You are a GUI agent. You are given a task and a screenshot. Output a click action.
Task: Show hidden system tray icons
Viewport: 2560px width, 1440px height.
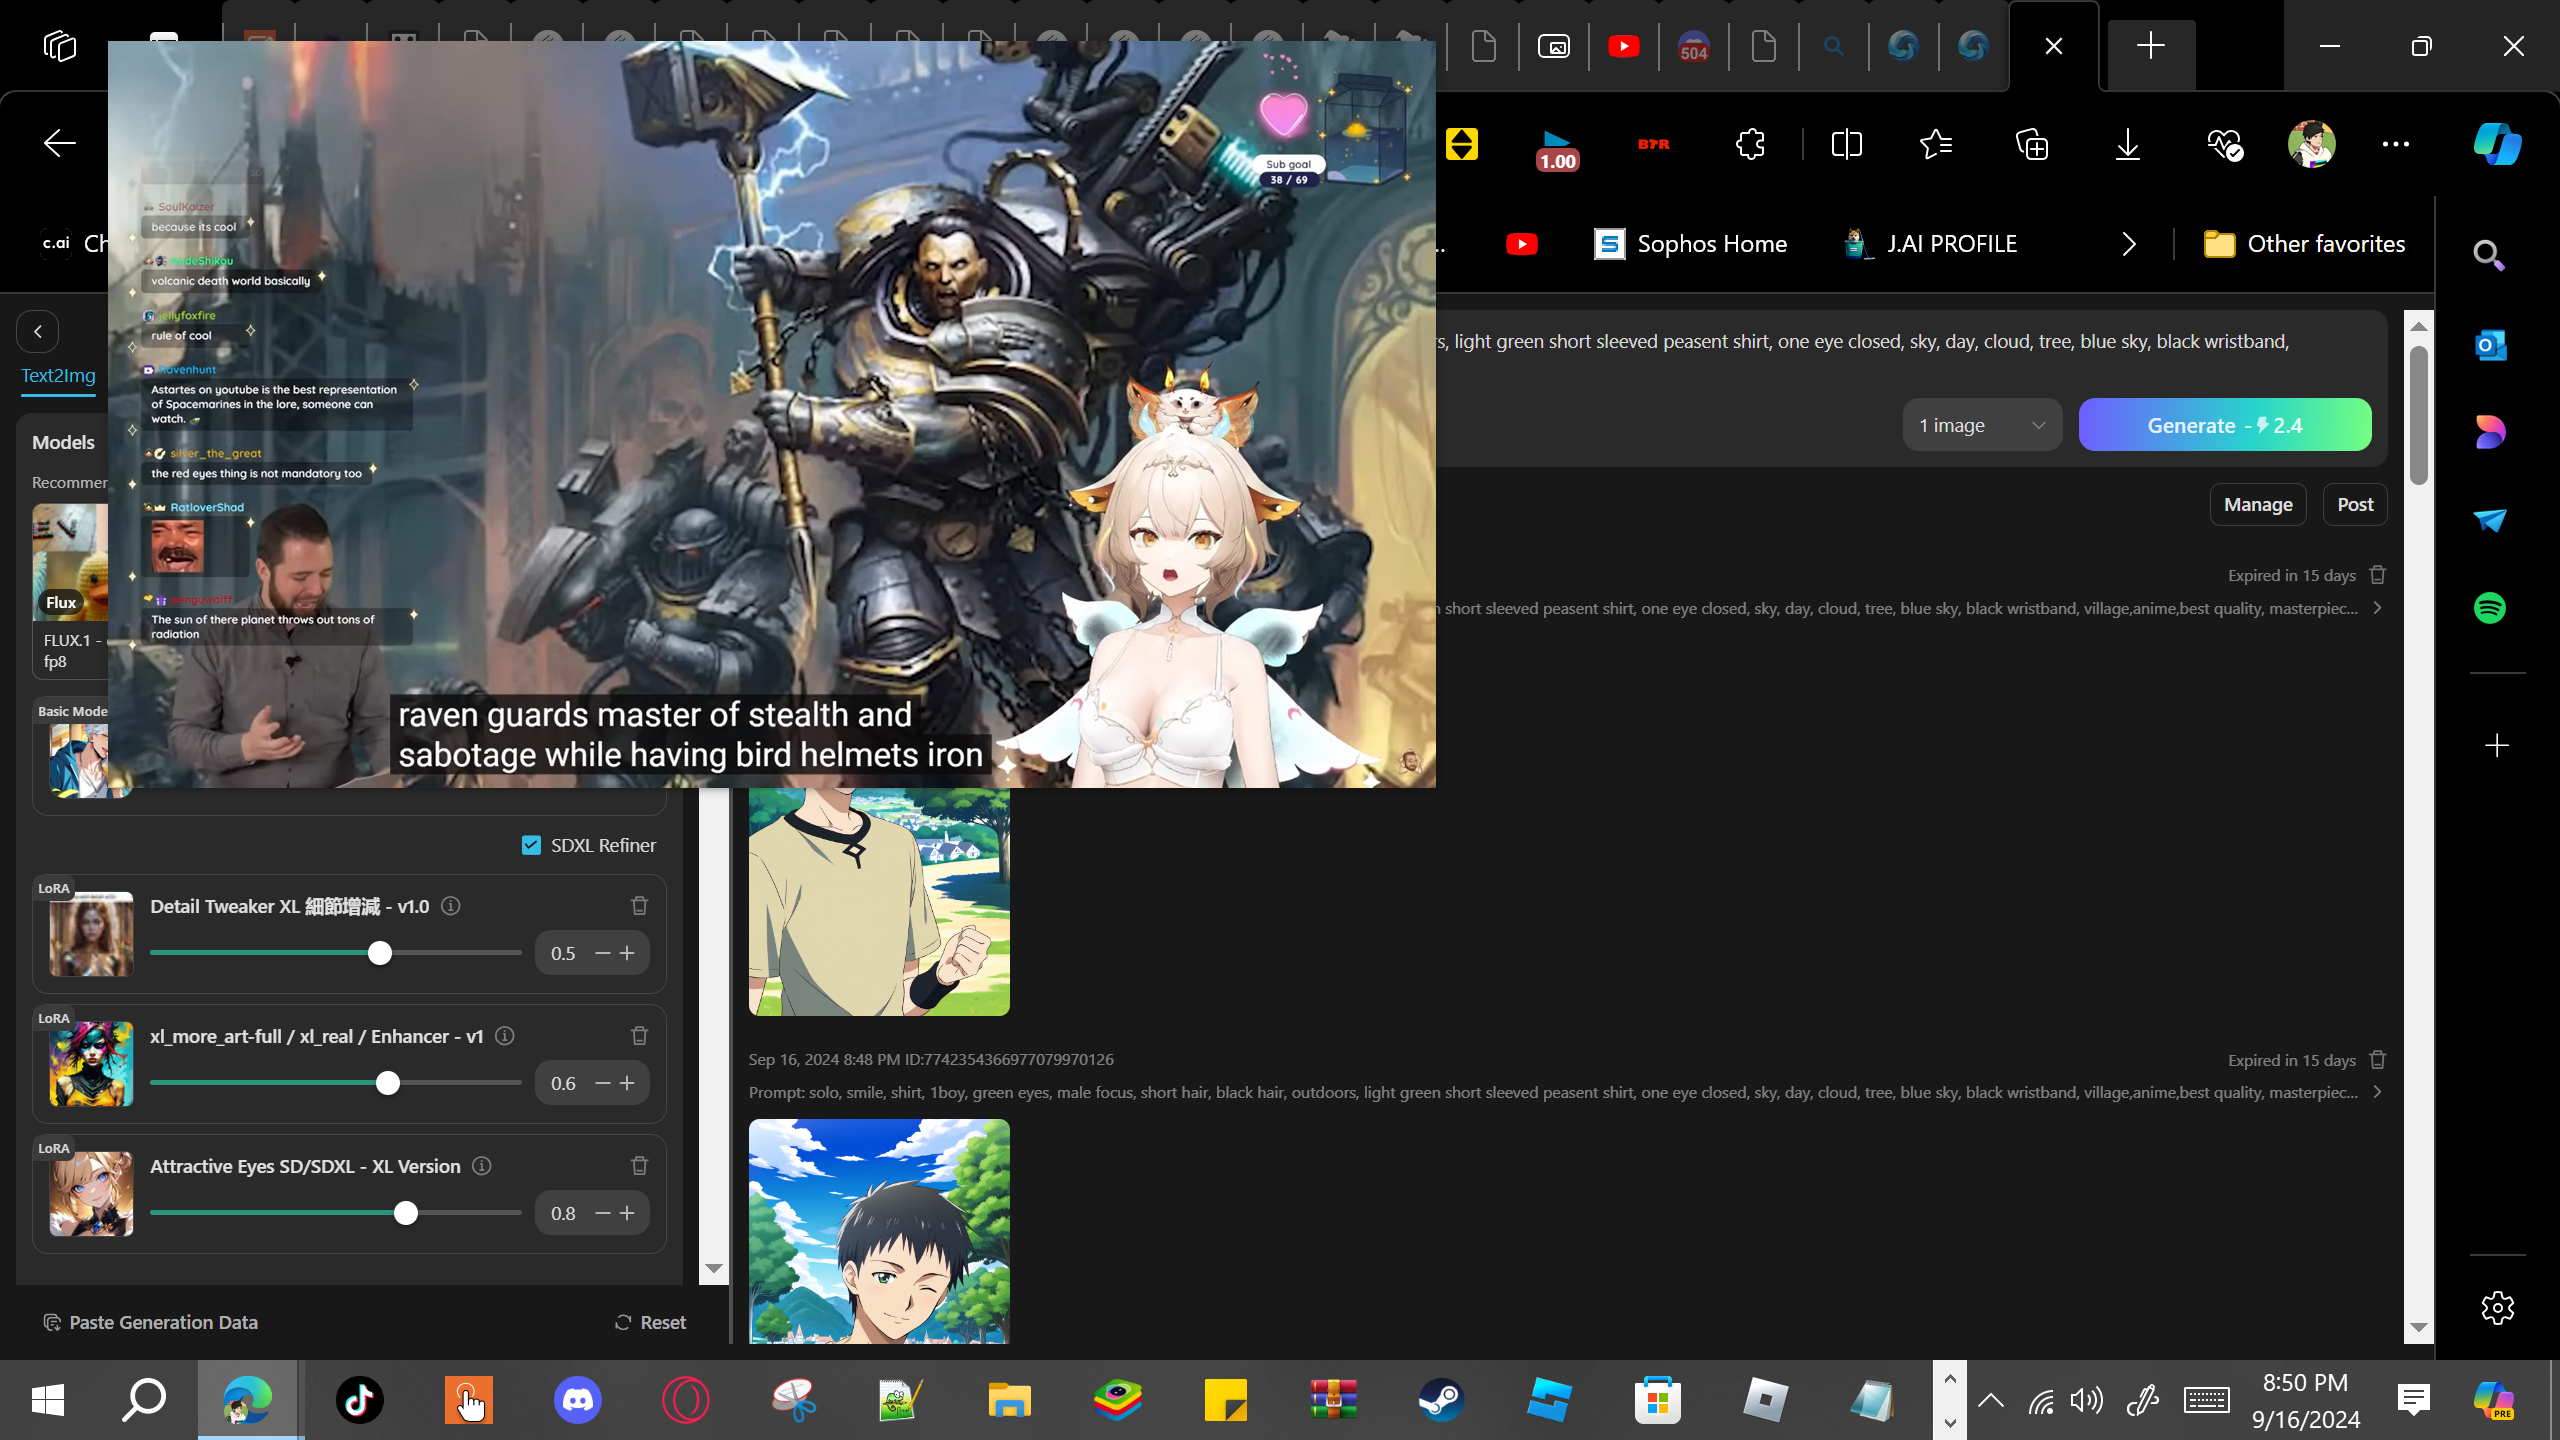point(1991,1400)
